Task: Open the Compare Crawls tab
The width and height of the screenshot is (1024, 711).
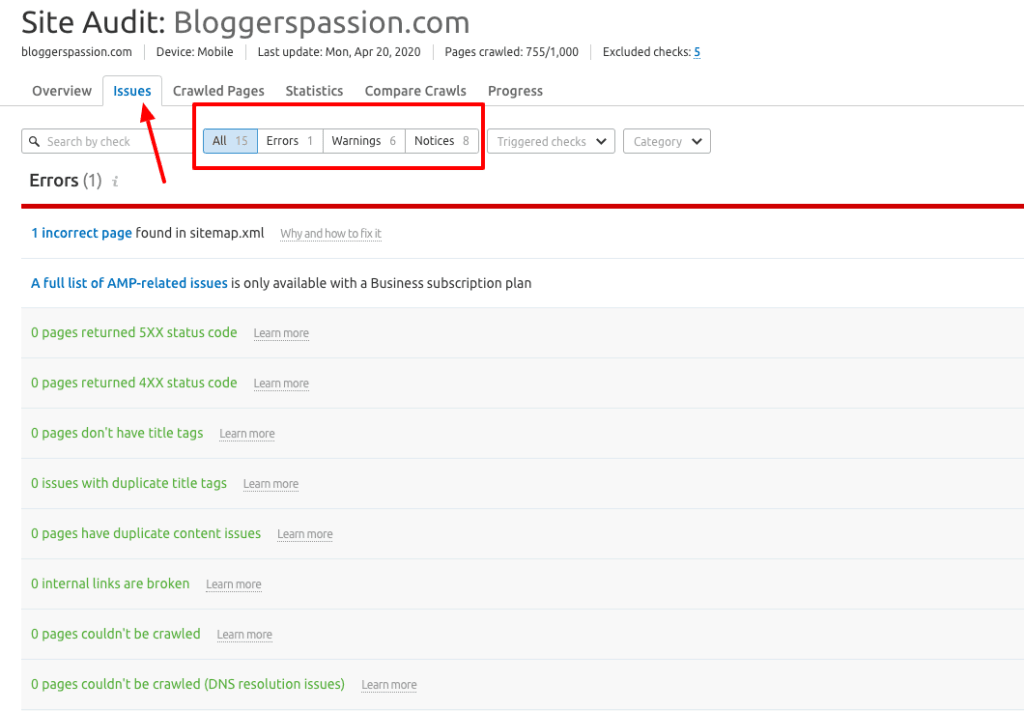Action: click(415, 91)
